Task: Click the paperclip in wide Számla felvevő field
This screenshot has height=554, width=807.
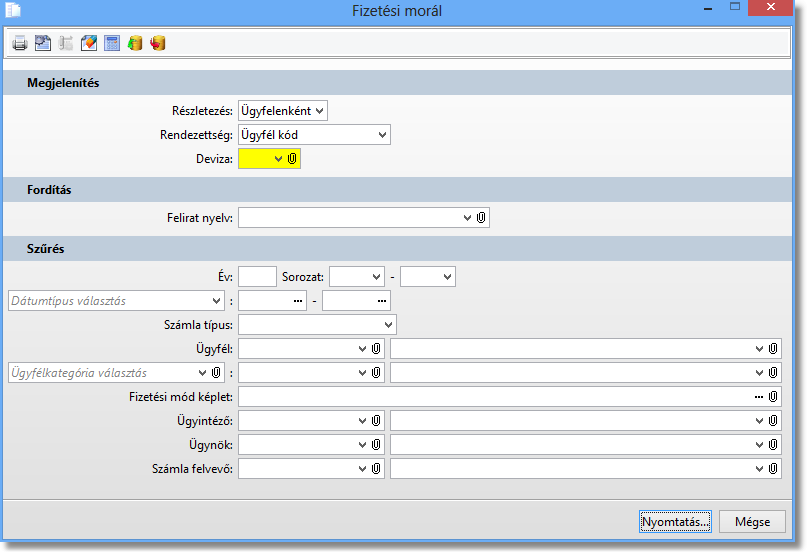Action: [x=773, y=469]
